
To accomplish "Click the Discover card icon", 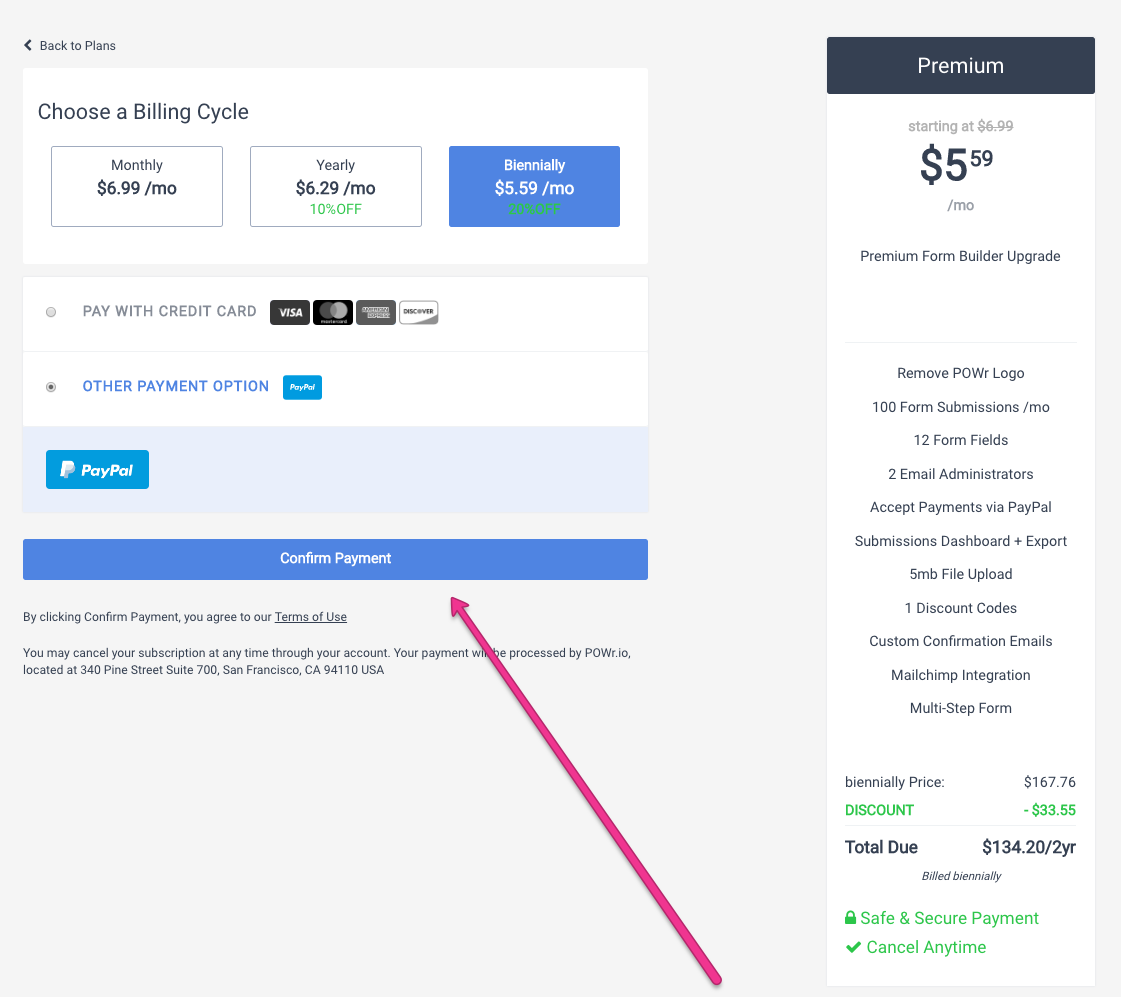I will [x=418, y=312].
